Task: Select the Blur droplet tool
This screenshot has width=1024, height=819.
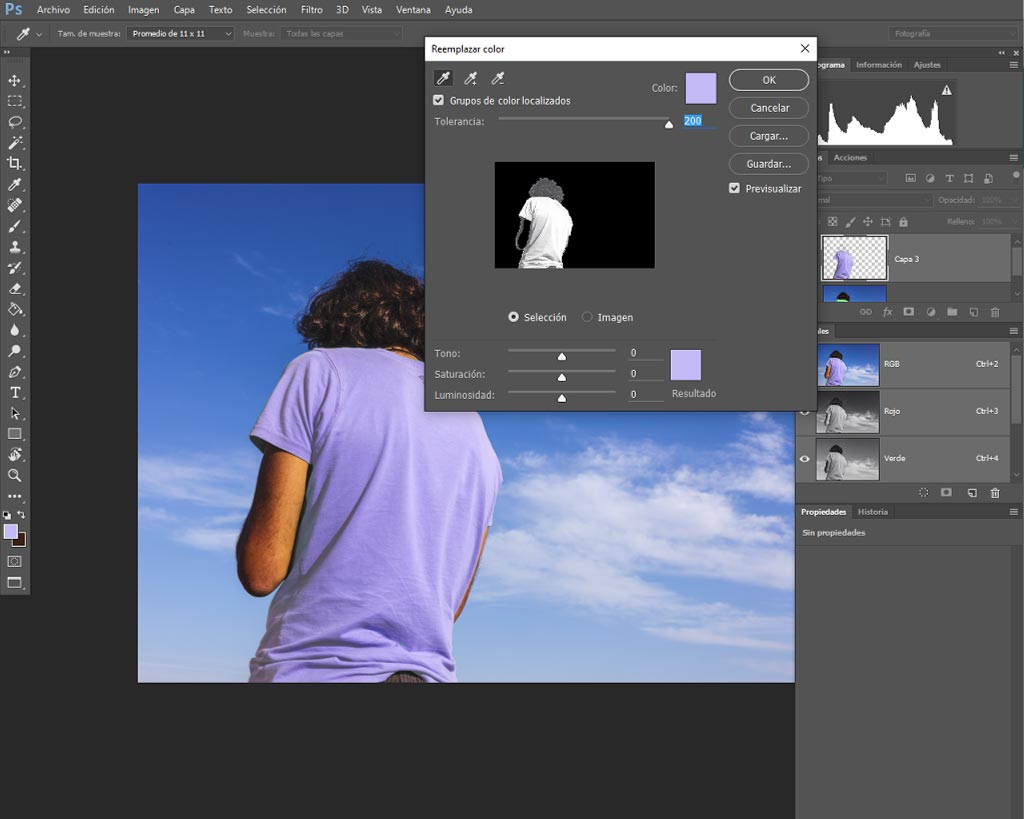Action: pyautogui.click(x=14, y=330)
